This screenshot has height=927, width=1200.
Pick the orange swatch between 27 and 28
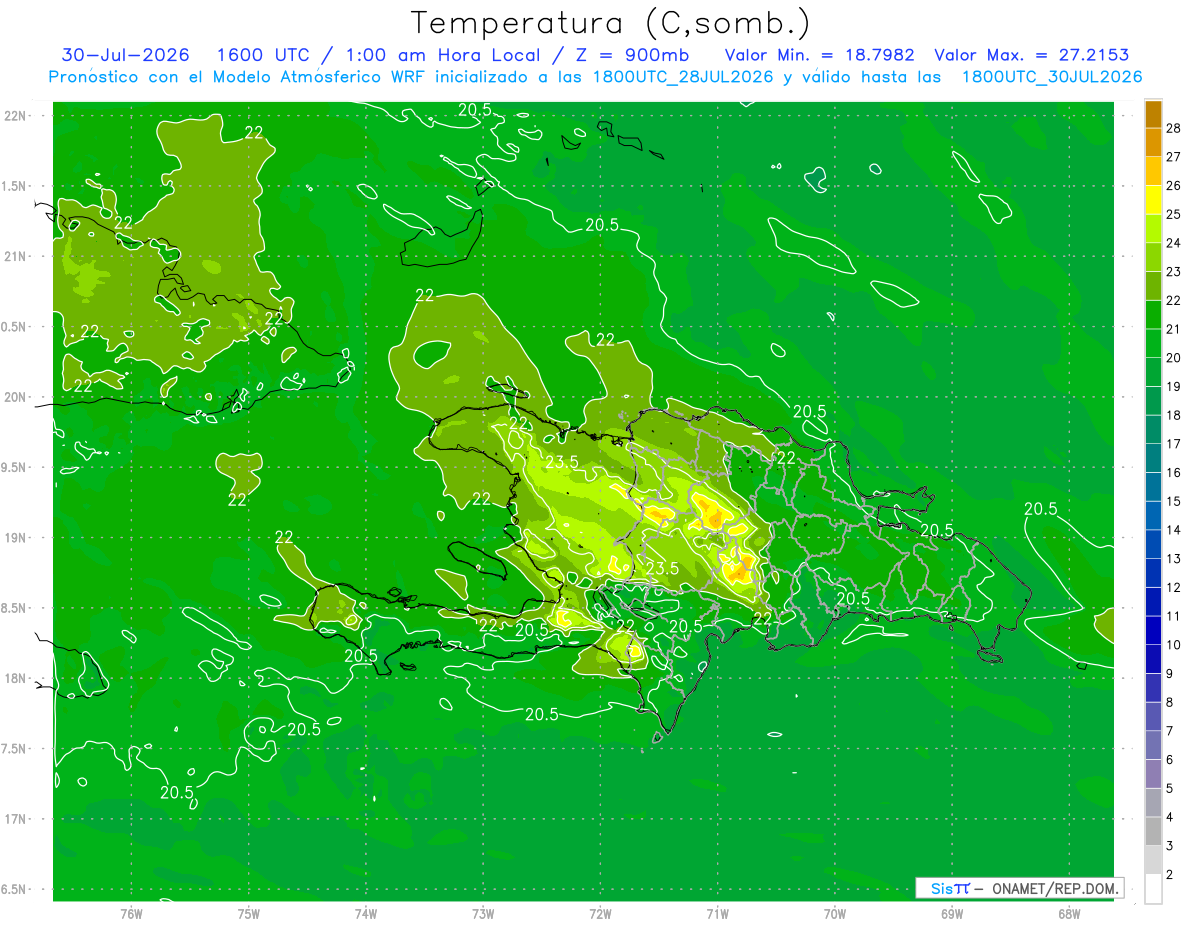1153,142
